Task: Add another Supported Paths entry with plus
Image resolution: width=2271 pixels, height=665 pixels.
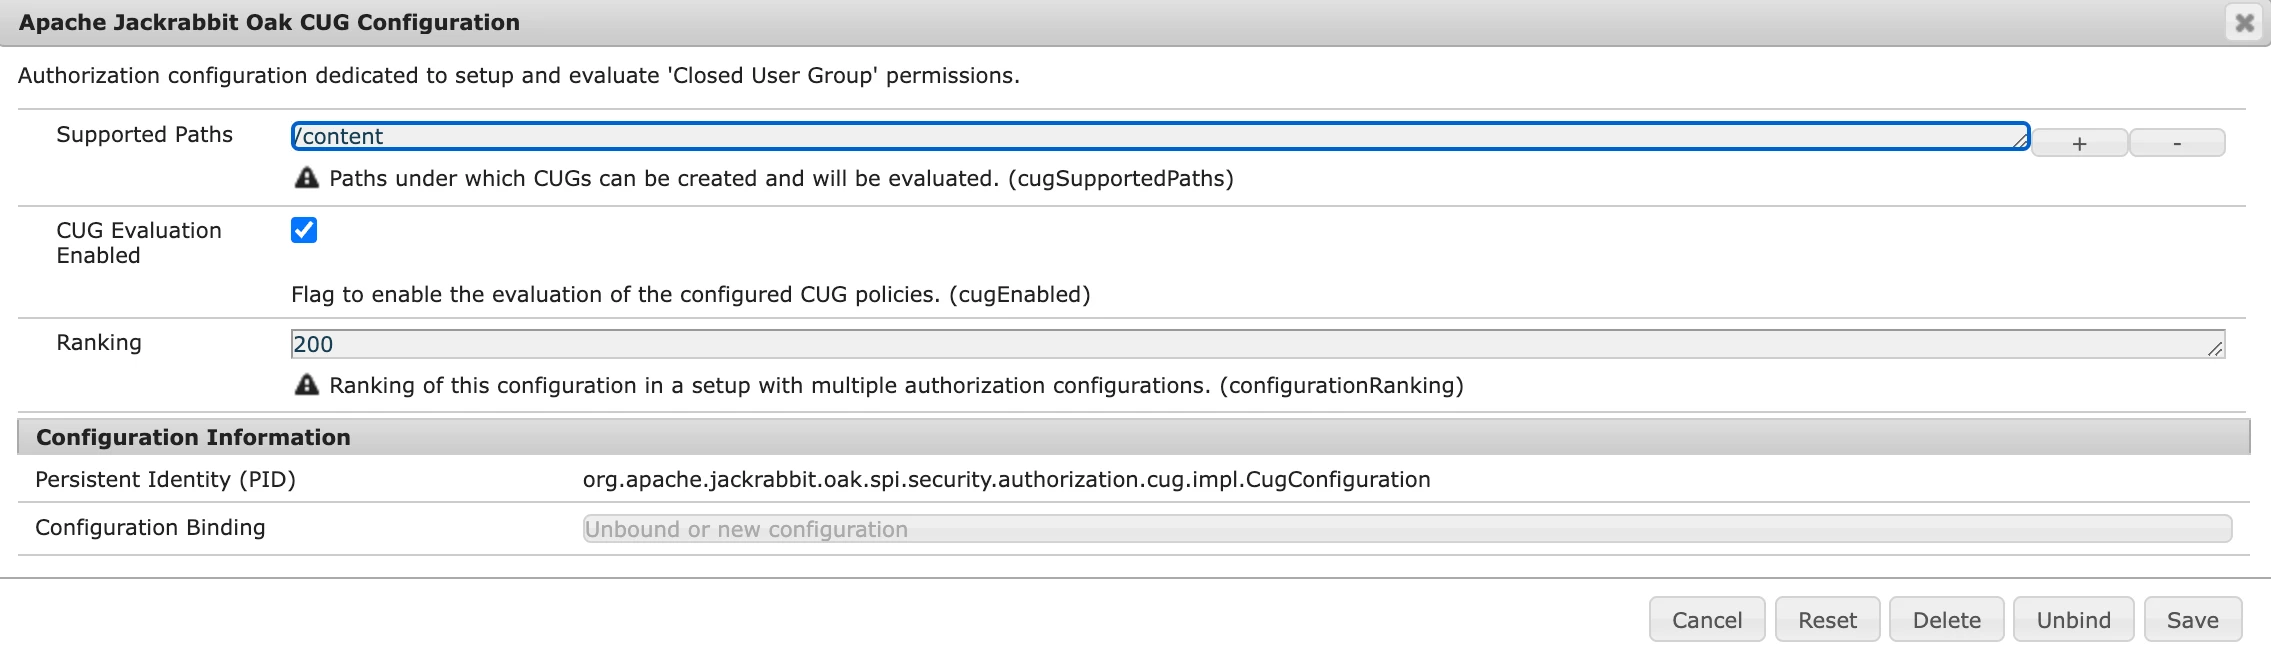Action: (x=2079, y=143)
